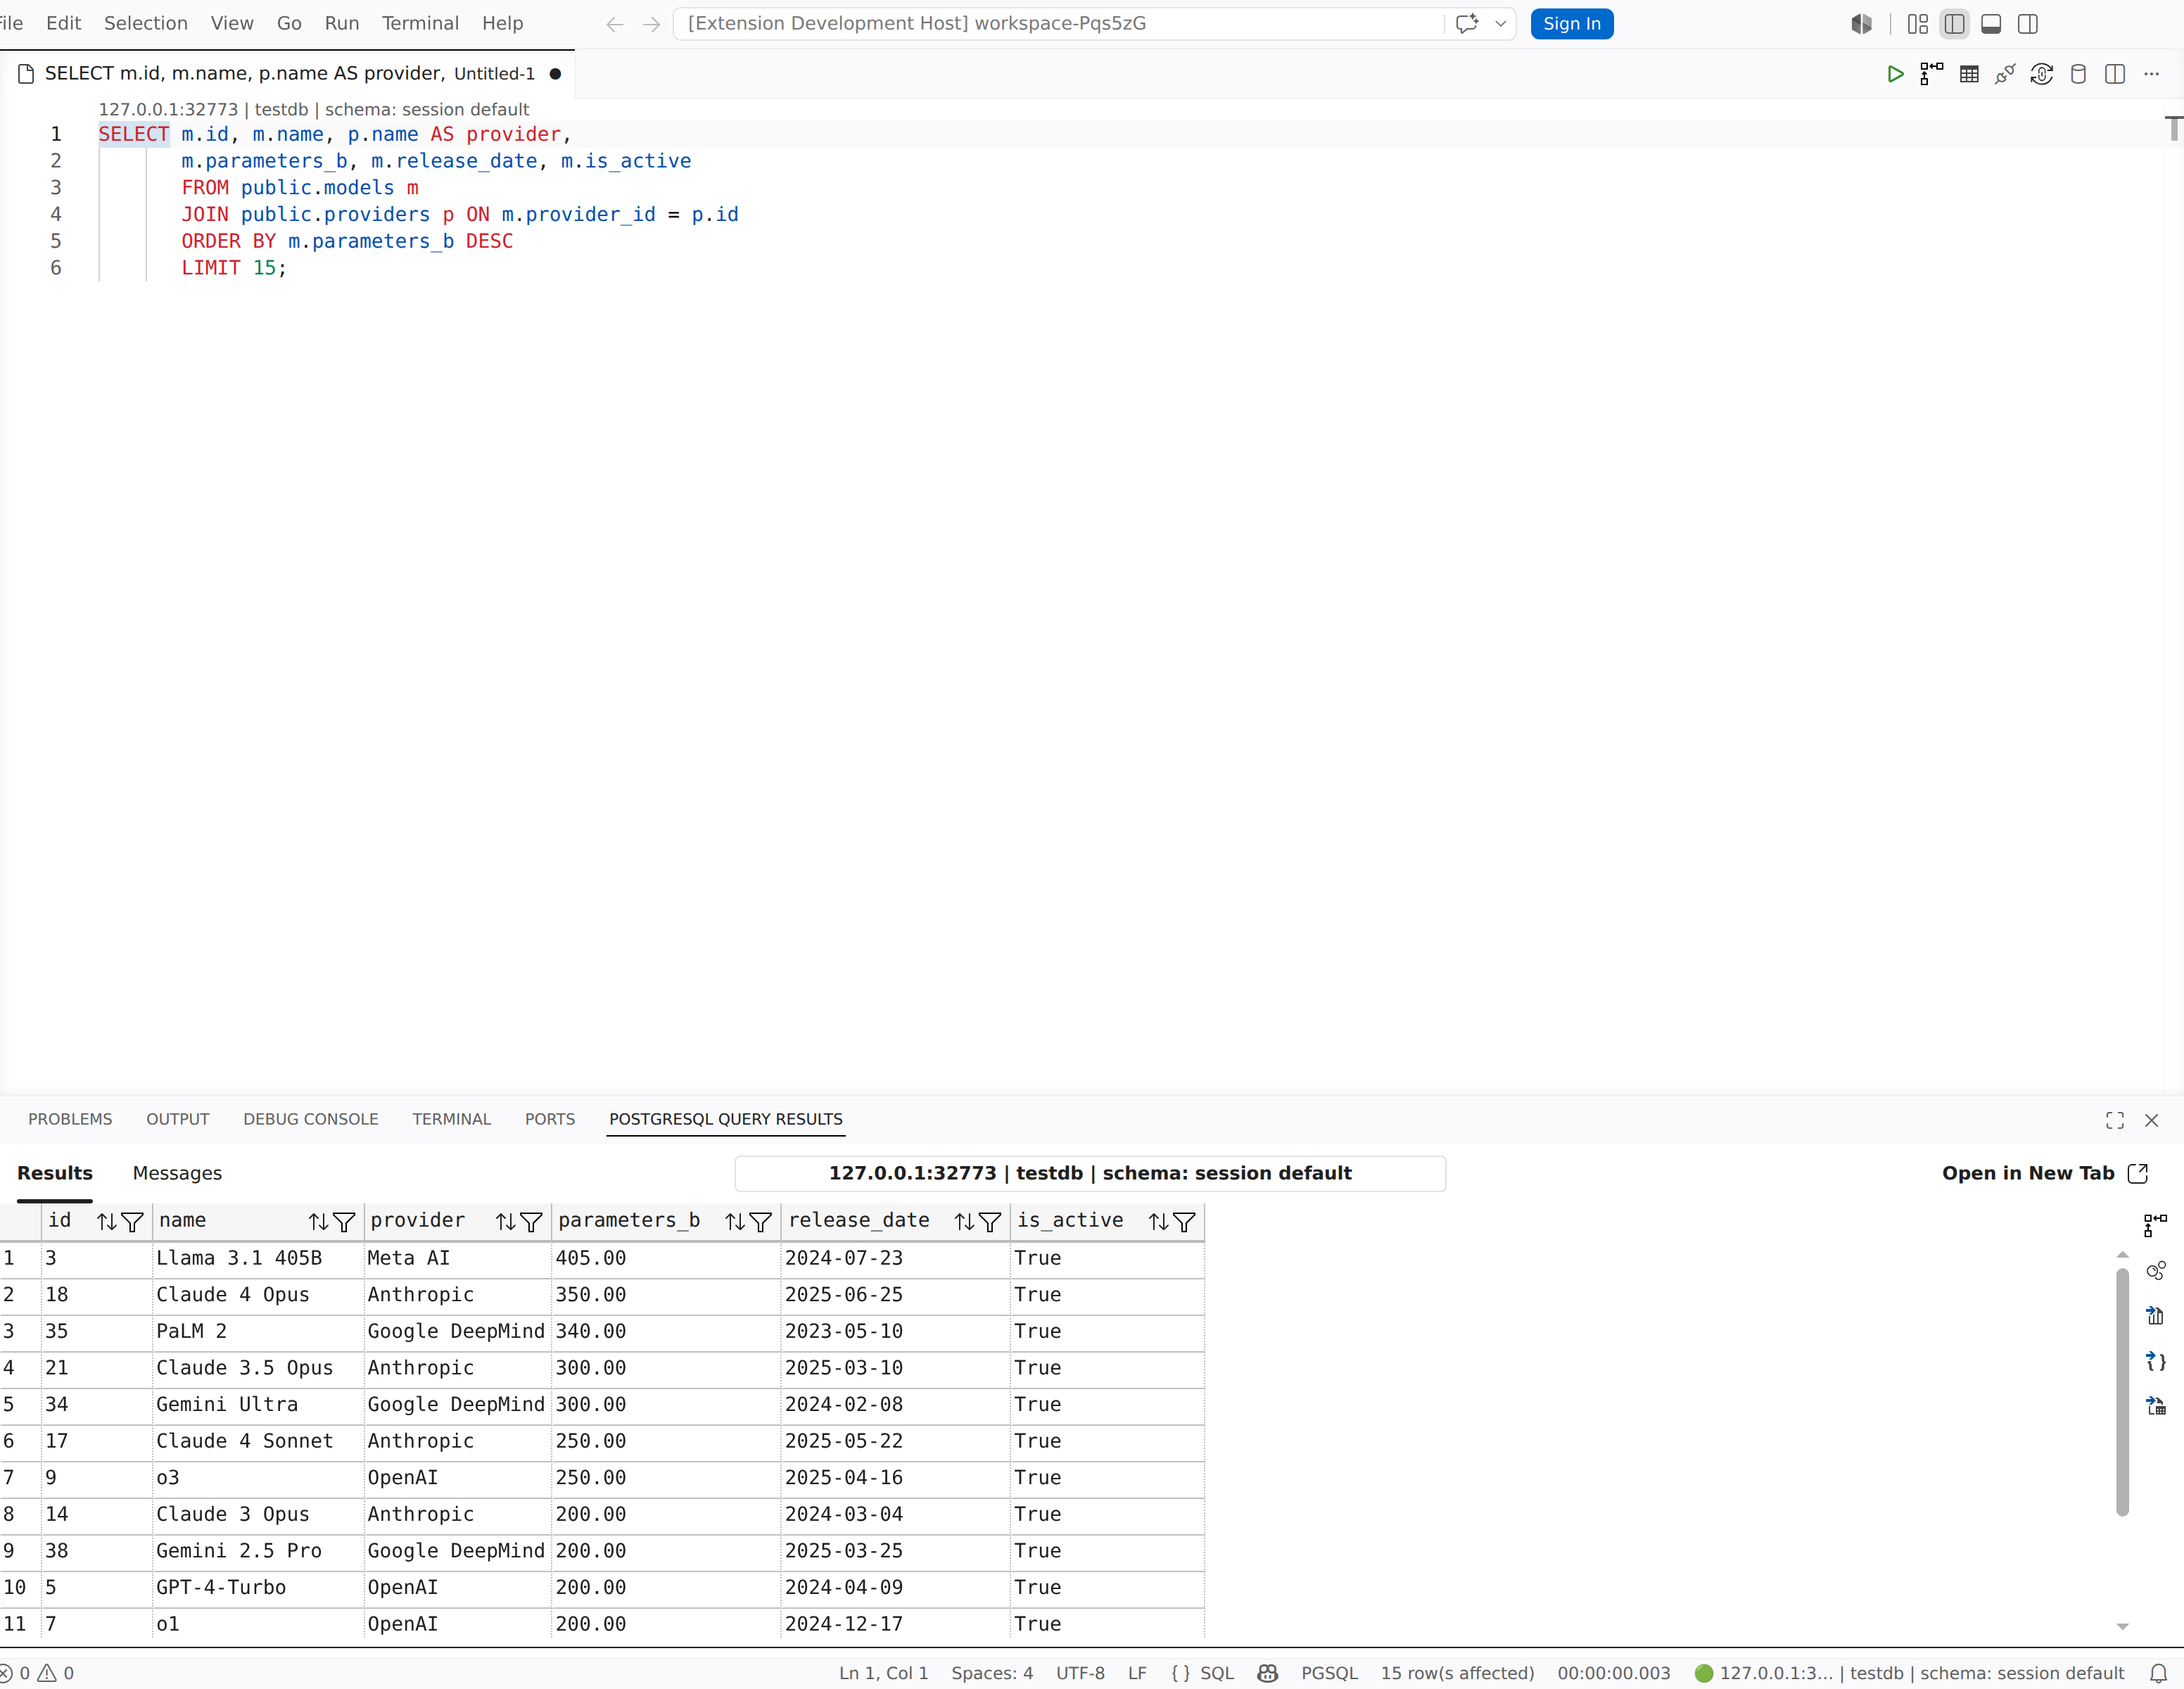2184x1689 pixels.
Task: Click the query plan icon in results sidebar
Action: tap(2156, 1225)
